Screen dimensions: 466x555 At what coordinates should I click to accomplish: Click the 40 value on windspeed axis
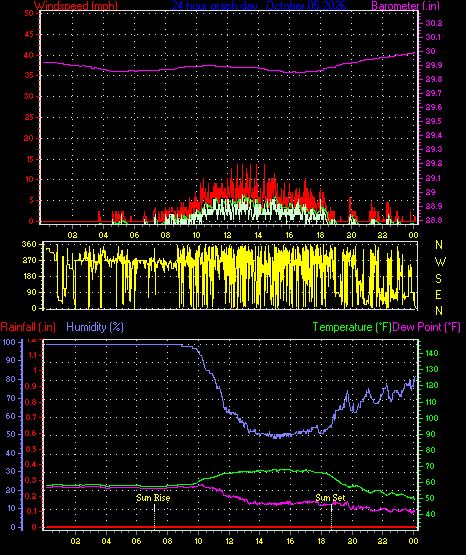pyautogui.click(x=29, y=55)
